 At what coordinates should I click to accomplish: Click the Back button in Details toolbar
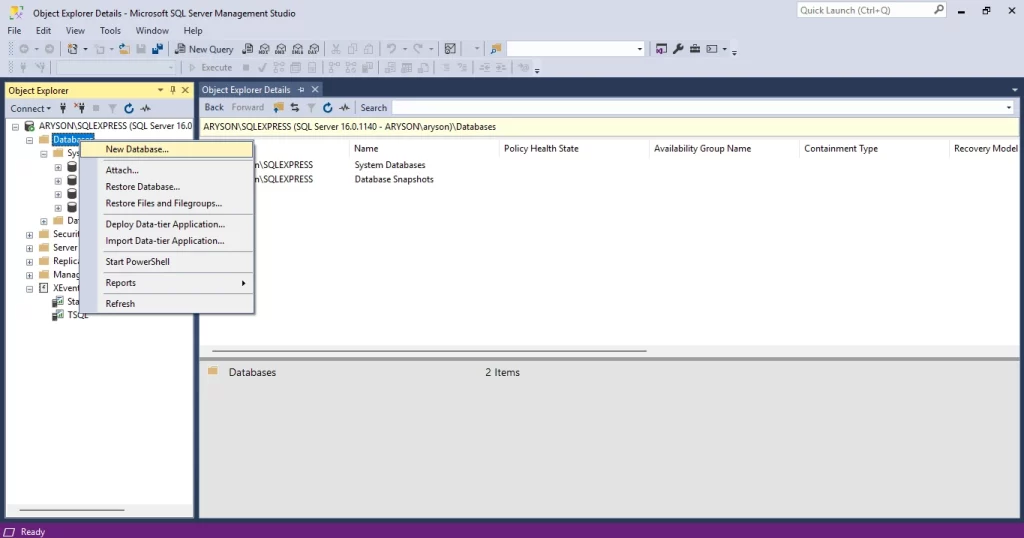pyautogui.click(x=214, y=108)
